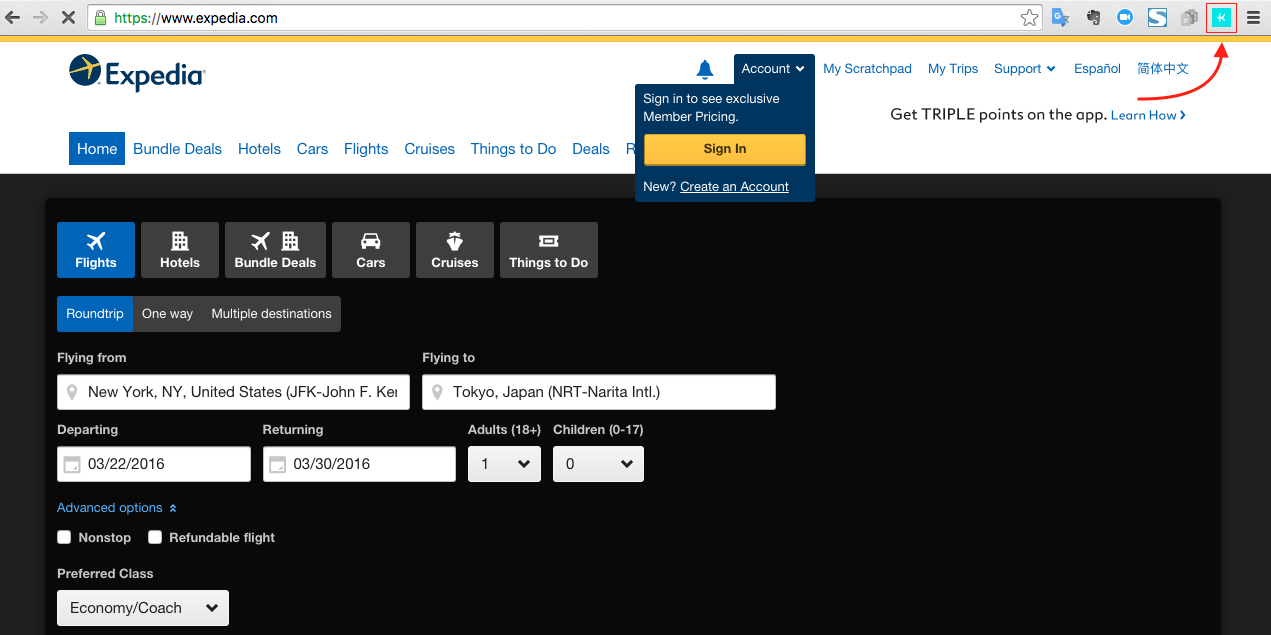This screenshot has width=1271, height=635.
Task: Click the Flying to field
Action: click(599, 392)
